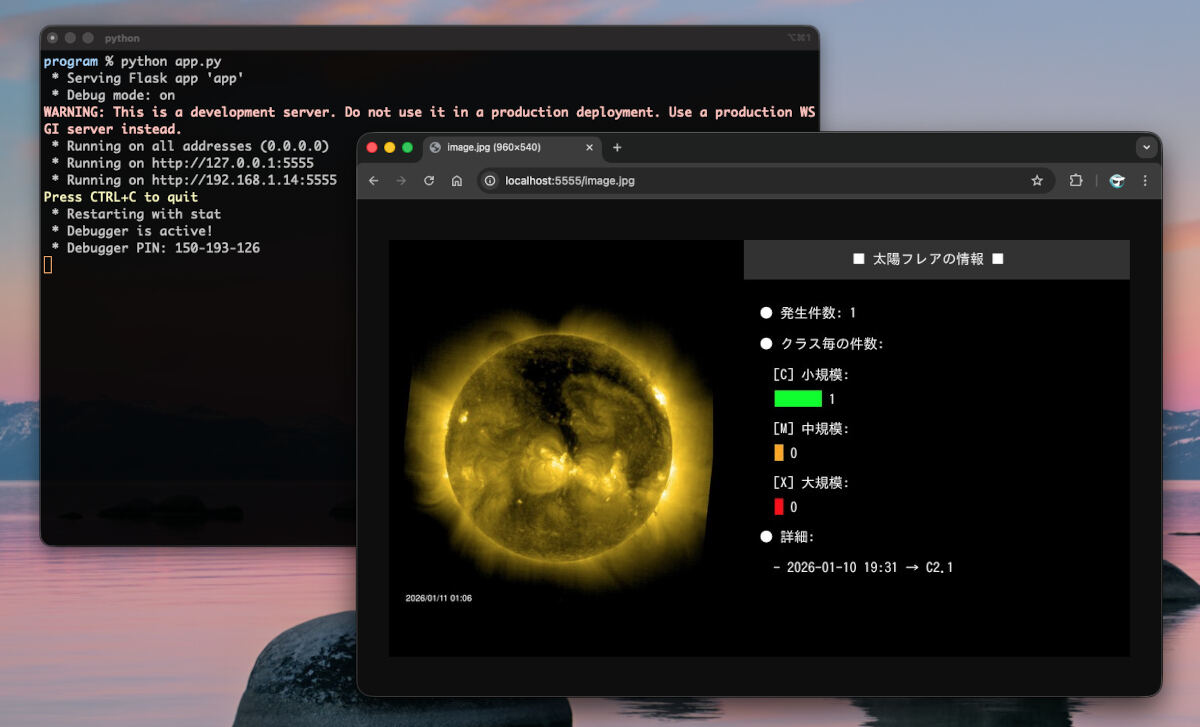Open site information for localhost:5555
1200x727 pixels.
click(489, 181)
